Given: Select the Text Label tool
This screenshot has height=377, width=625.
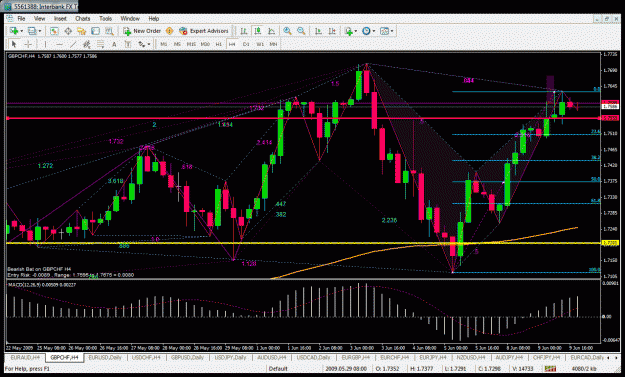Looking at the screenshot, I should (128, 44).
